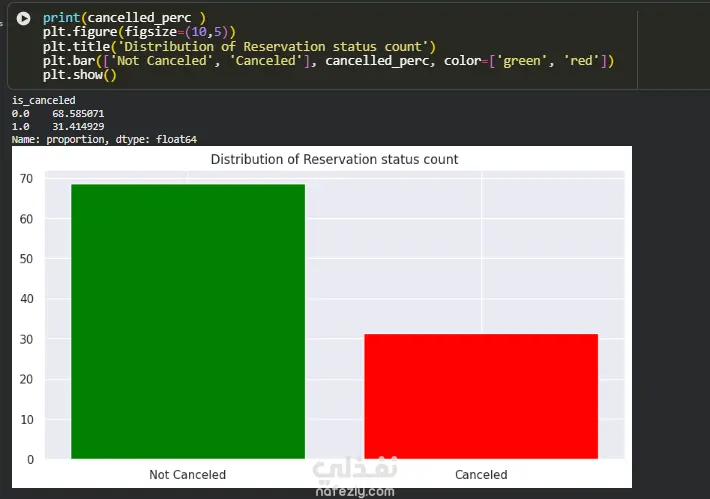Click the green Not Canceled bar
This screenshot has height=499, width=710.
pyautogui.click(x=188, y=321)
